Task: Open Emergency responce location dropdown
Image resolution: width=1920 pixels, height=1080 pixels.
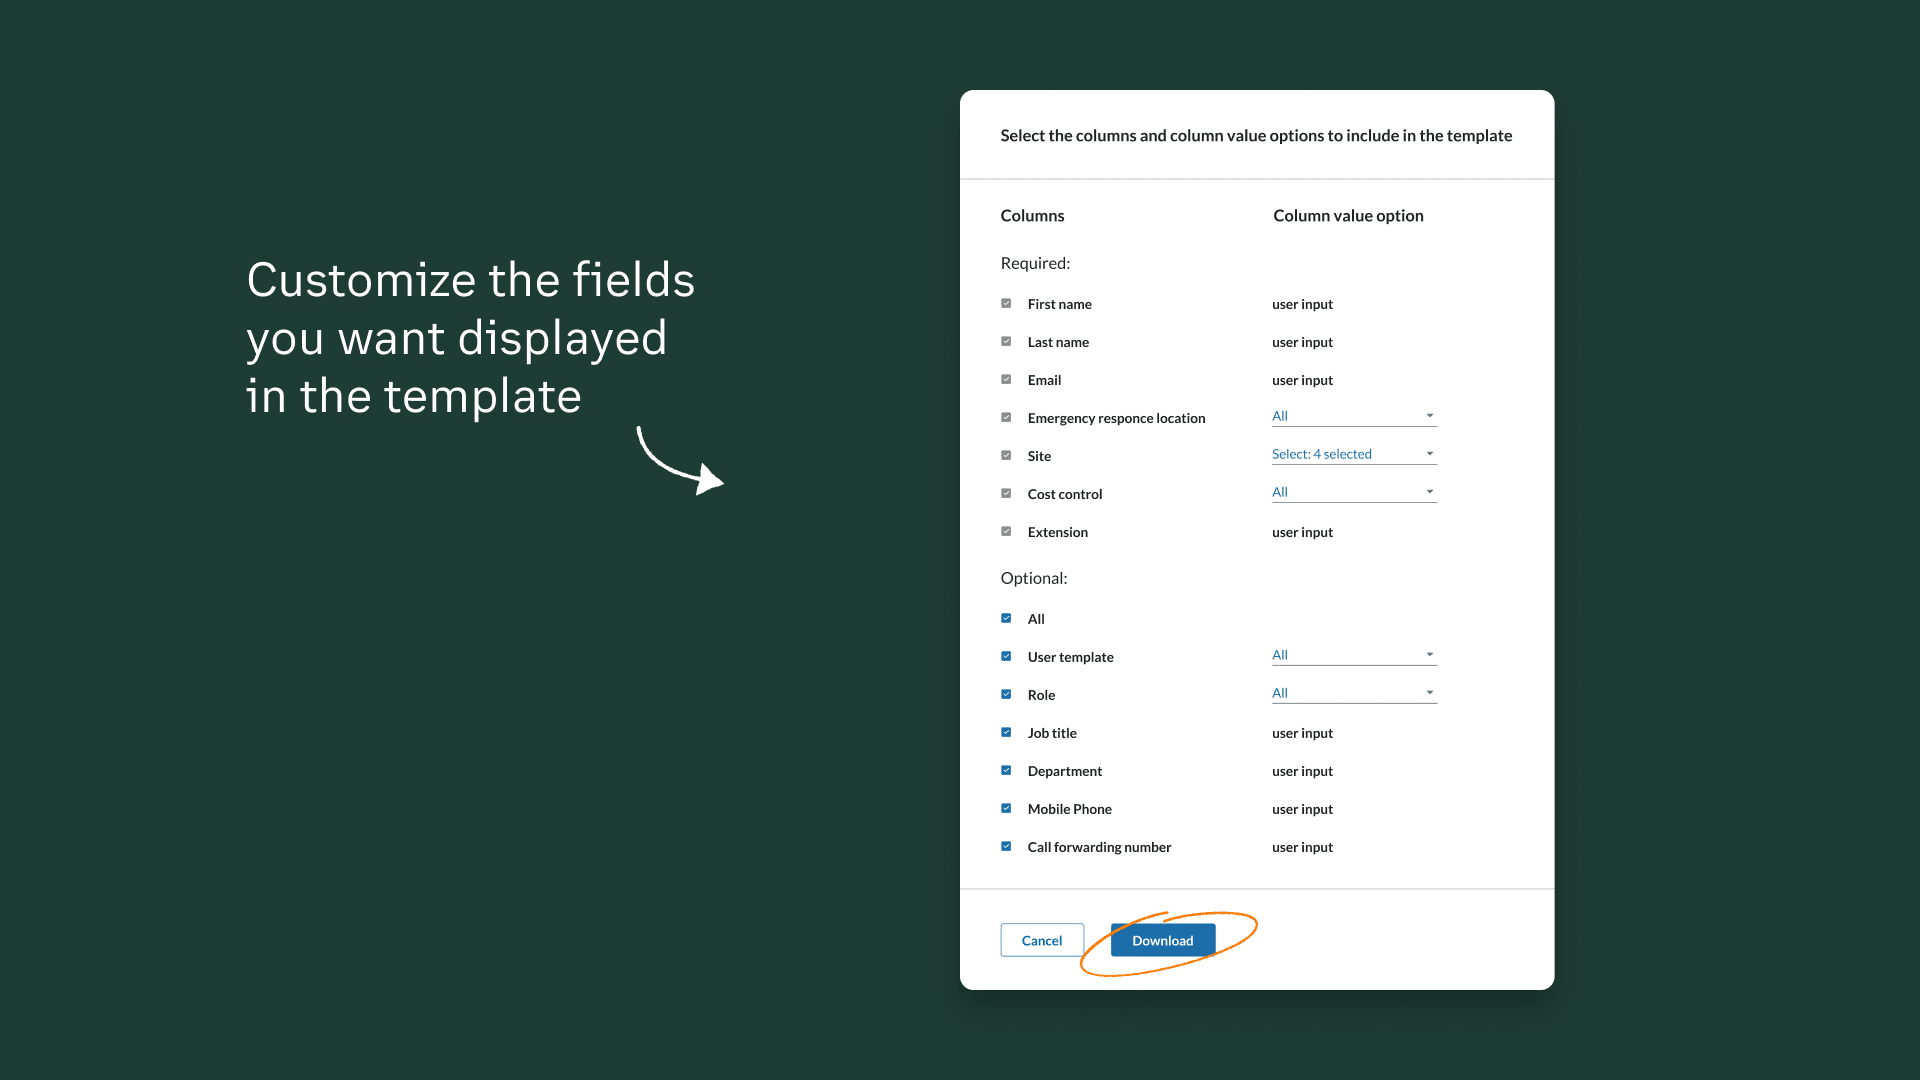Action: tap(1353, 416)
